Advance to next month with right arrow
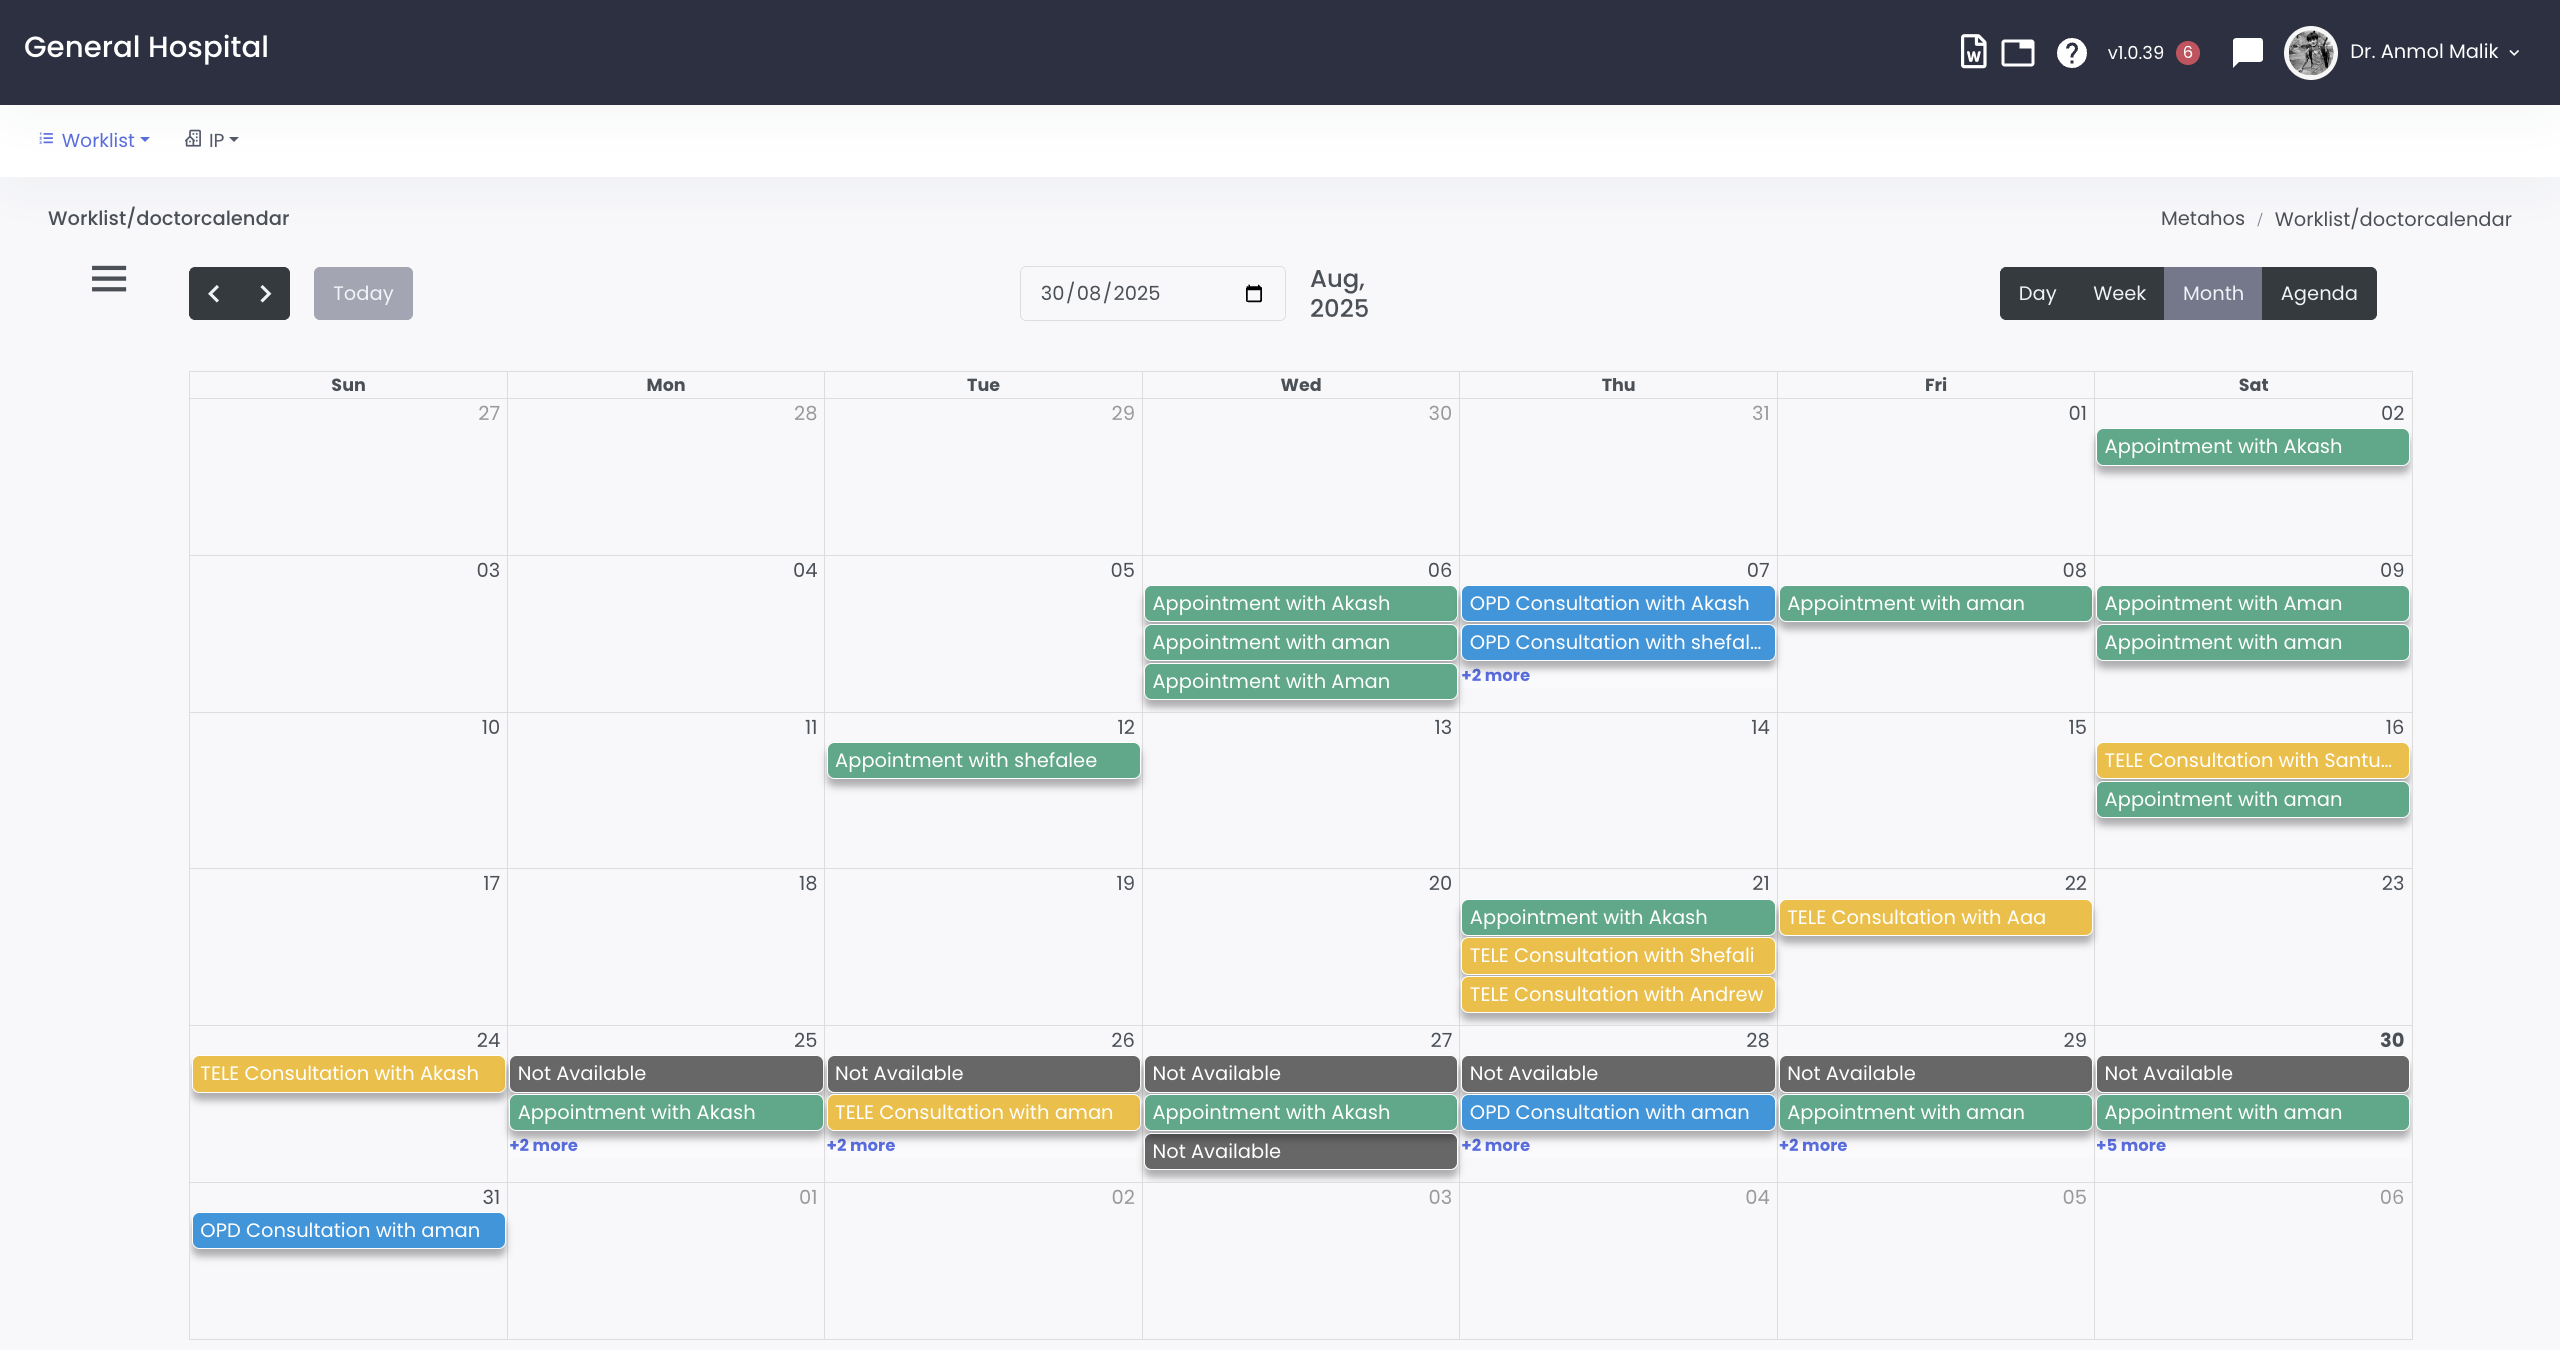The height and width of the screenshot is (1350, 2560). [265, 293]
